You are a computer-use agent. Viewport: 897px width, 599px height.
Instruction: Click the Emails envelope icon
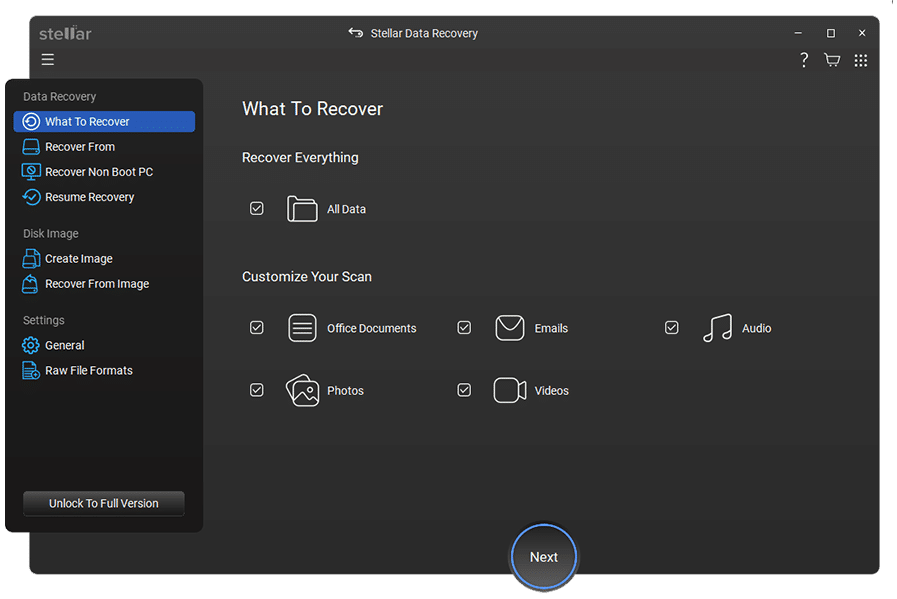(510, 328)
